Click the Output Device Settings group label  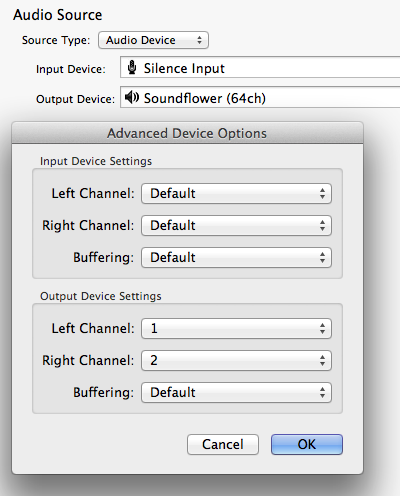pos(101,296)
